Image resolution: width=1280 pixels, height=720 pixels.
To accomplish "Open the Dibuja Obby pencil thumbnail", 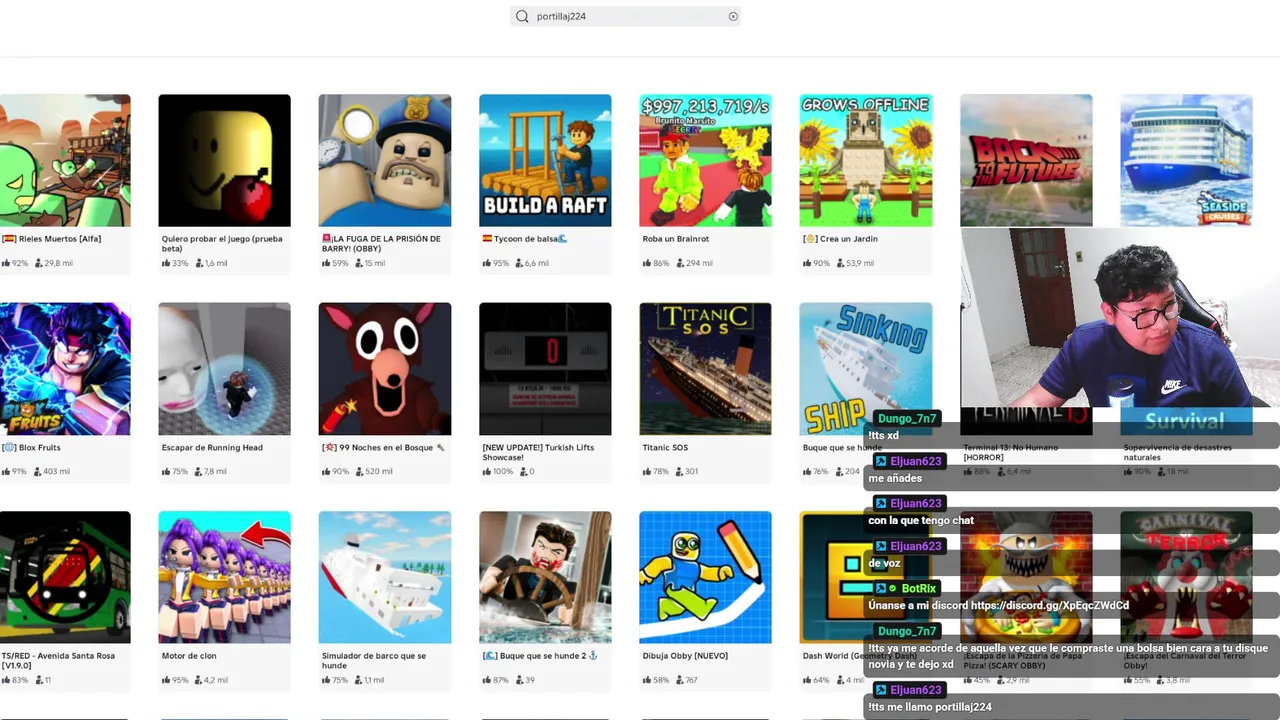I will (x=705, y=577).
